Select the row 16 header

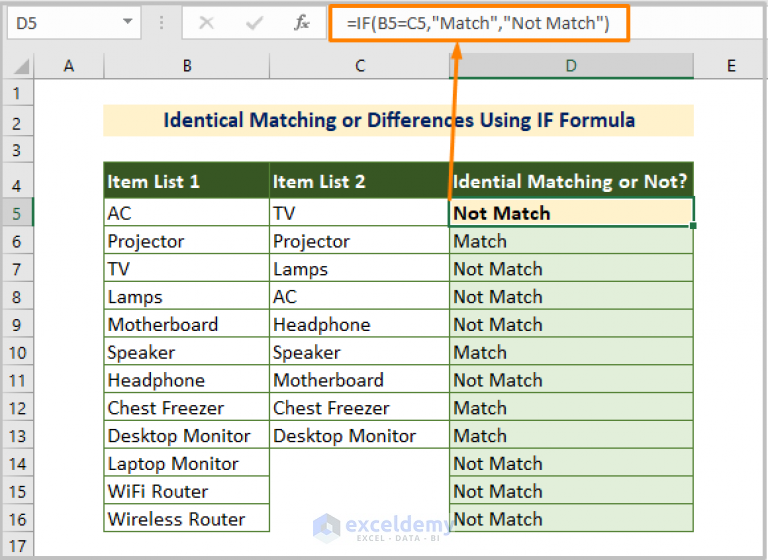tap(17, 519)
